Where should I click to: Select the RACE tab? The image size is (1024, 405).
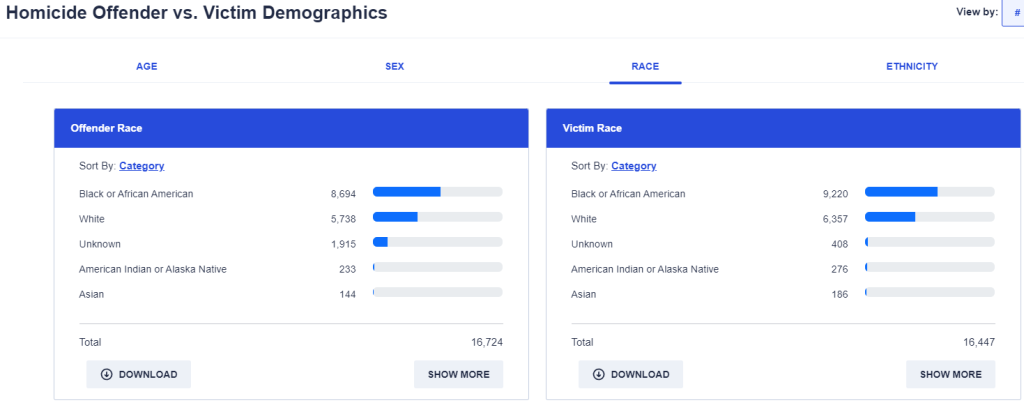click(x=645, y=67)
